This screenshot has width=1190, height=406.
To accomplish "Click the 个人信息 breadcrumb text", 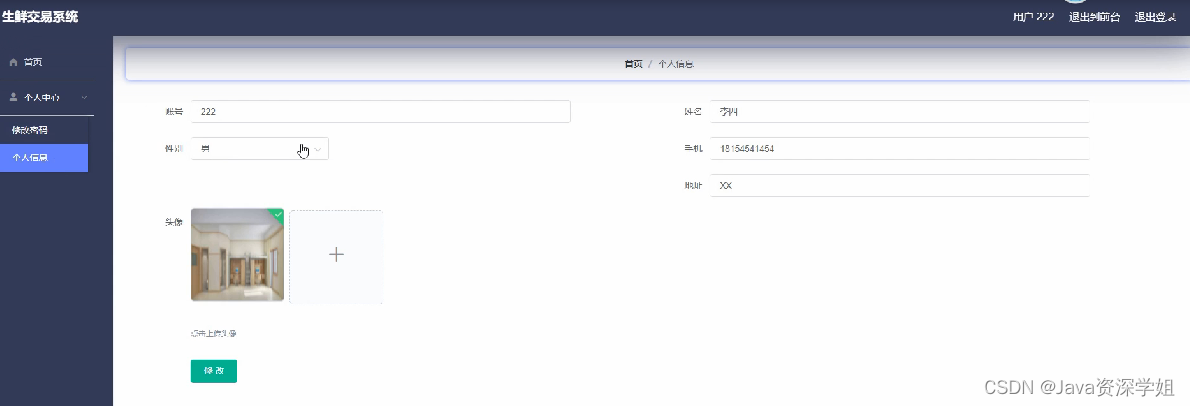I will coord(675,65).
